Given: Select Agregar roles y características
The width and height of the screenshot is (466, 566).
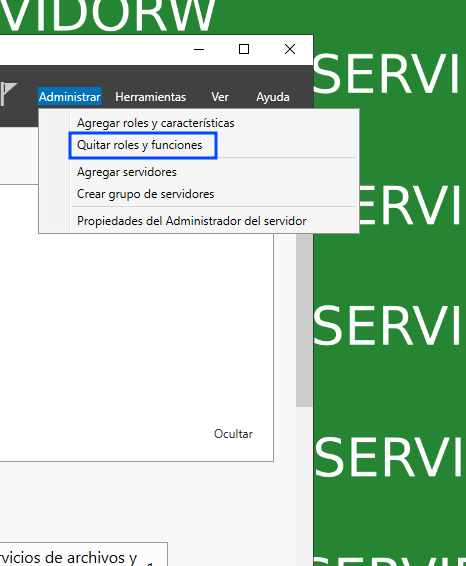Looking at the screenshot, I should tap(156, 123).
